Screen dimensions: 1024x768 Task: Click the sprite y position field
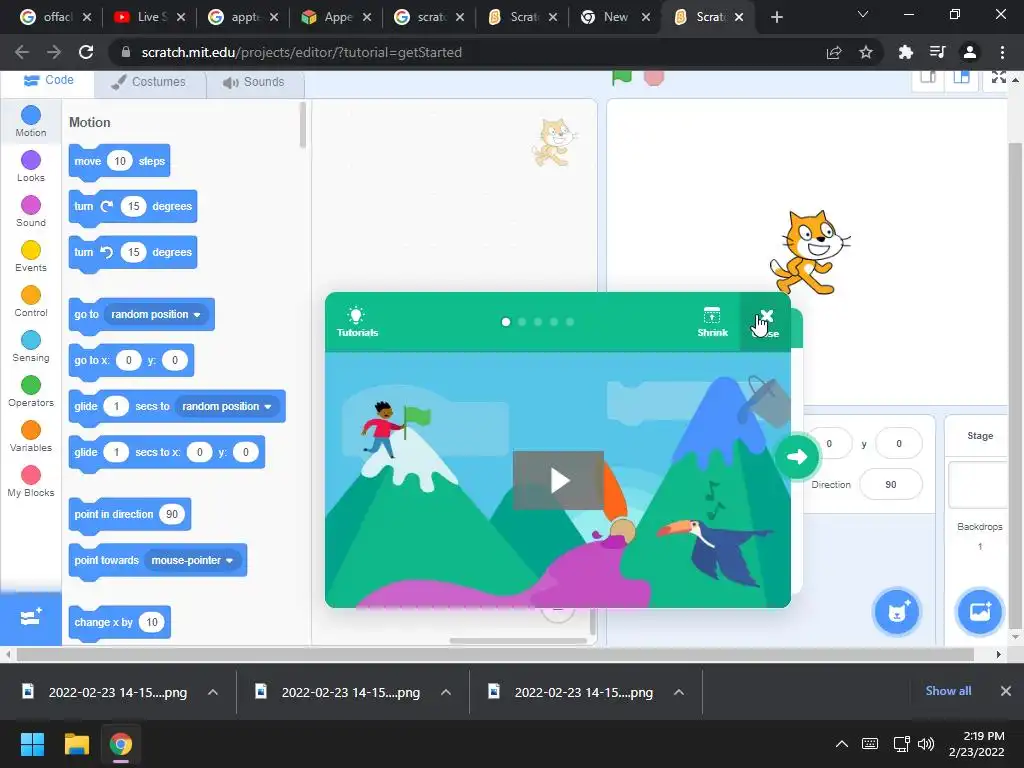pyautogui.click(x=899, y=444)
